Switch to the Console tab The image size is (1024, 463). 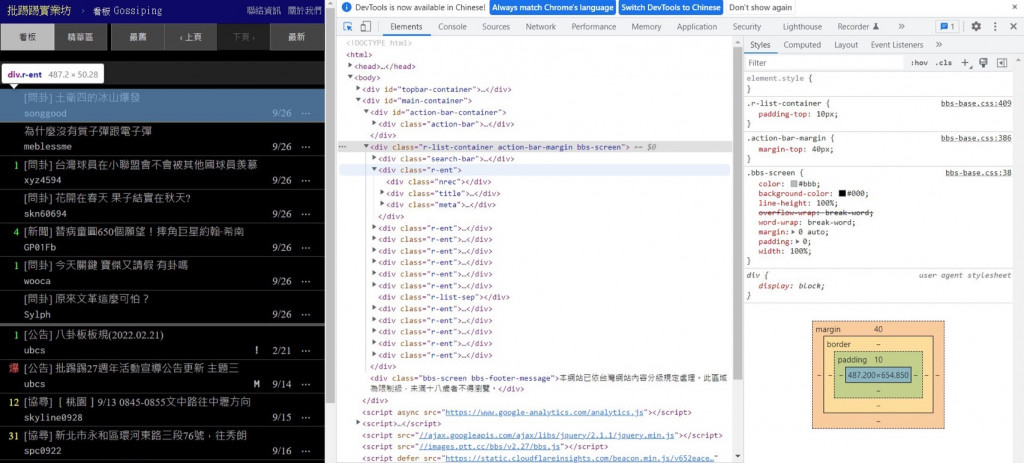(x=453, y=27)
